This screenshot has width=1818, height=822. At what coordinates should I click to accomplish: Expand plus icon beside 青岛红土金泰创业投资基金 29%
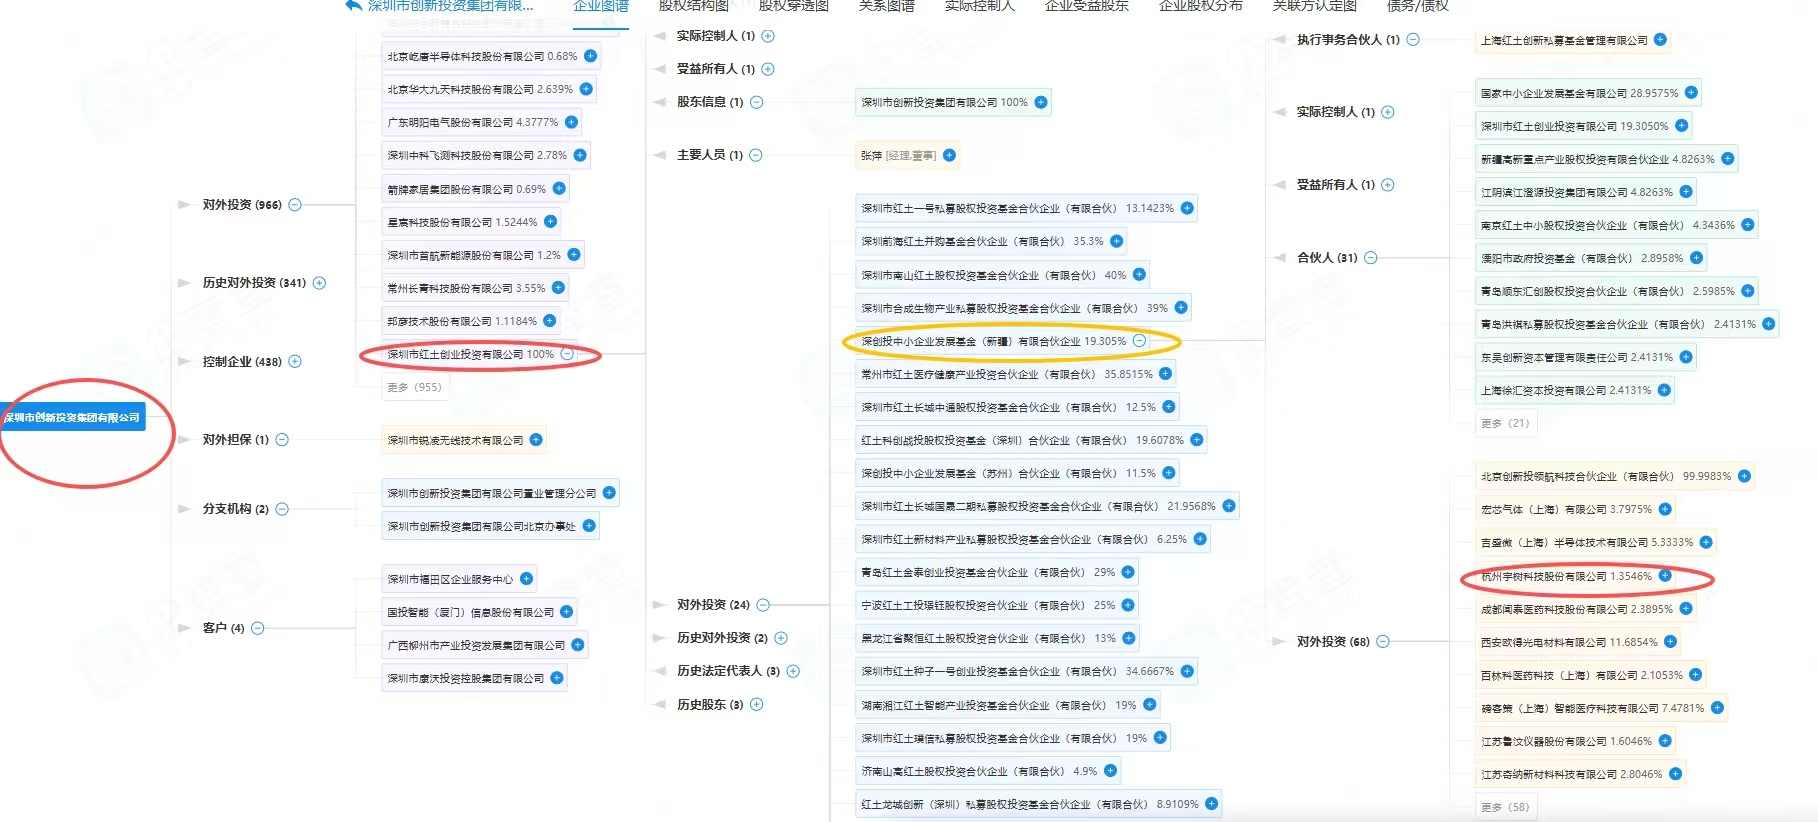pos(1128,572)
